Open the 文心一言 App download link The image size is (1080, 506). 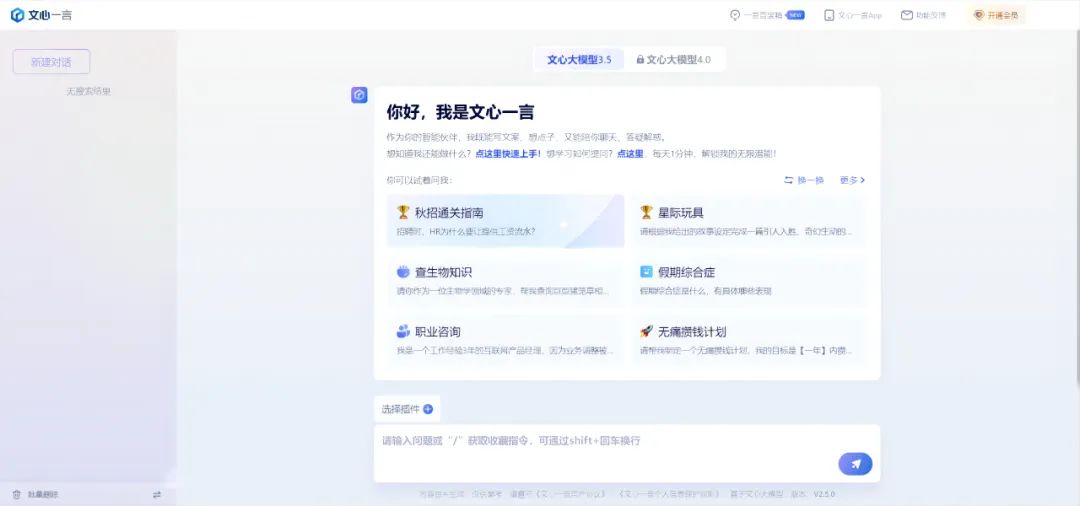(x=853, y=15)
